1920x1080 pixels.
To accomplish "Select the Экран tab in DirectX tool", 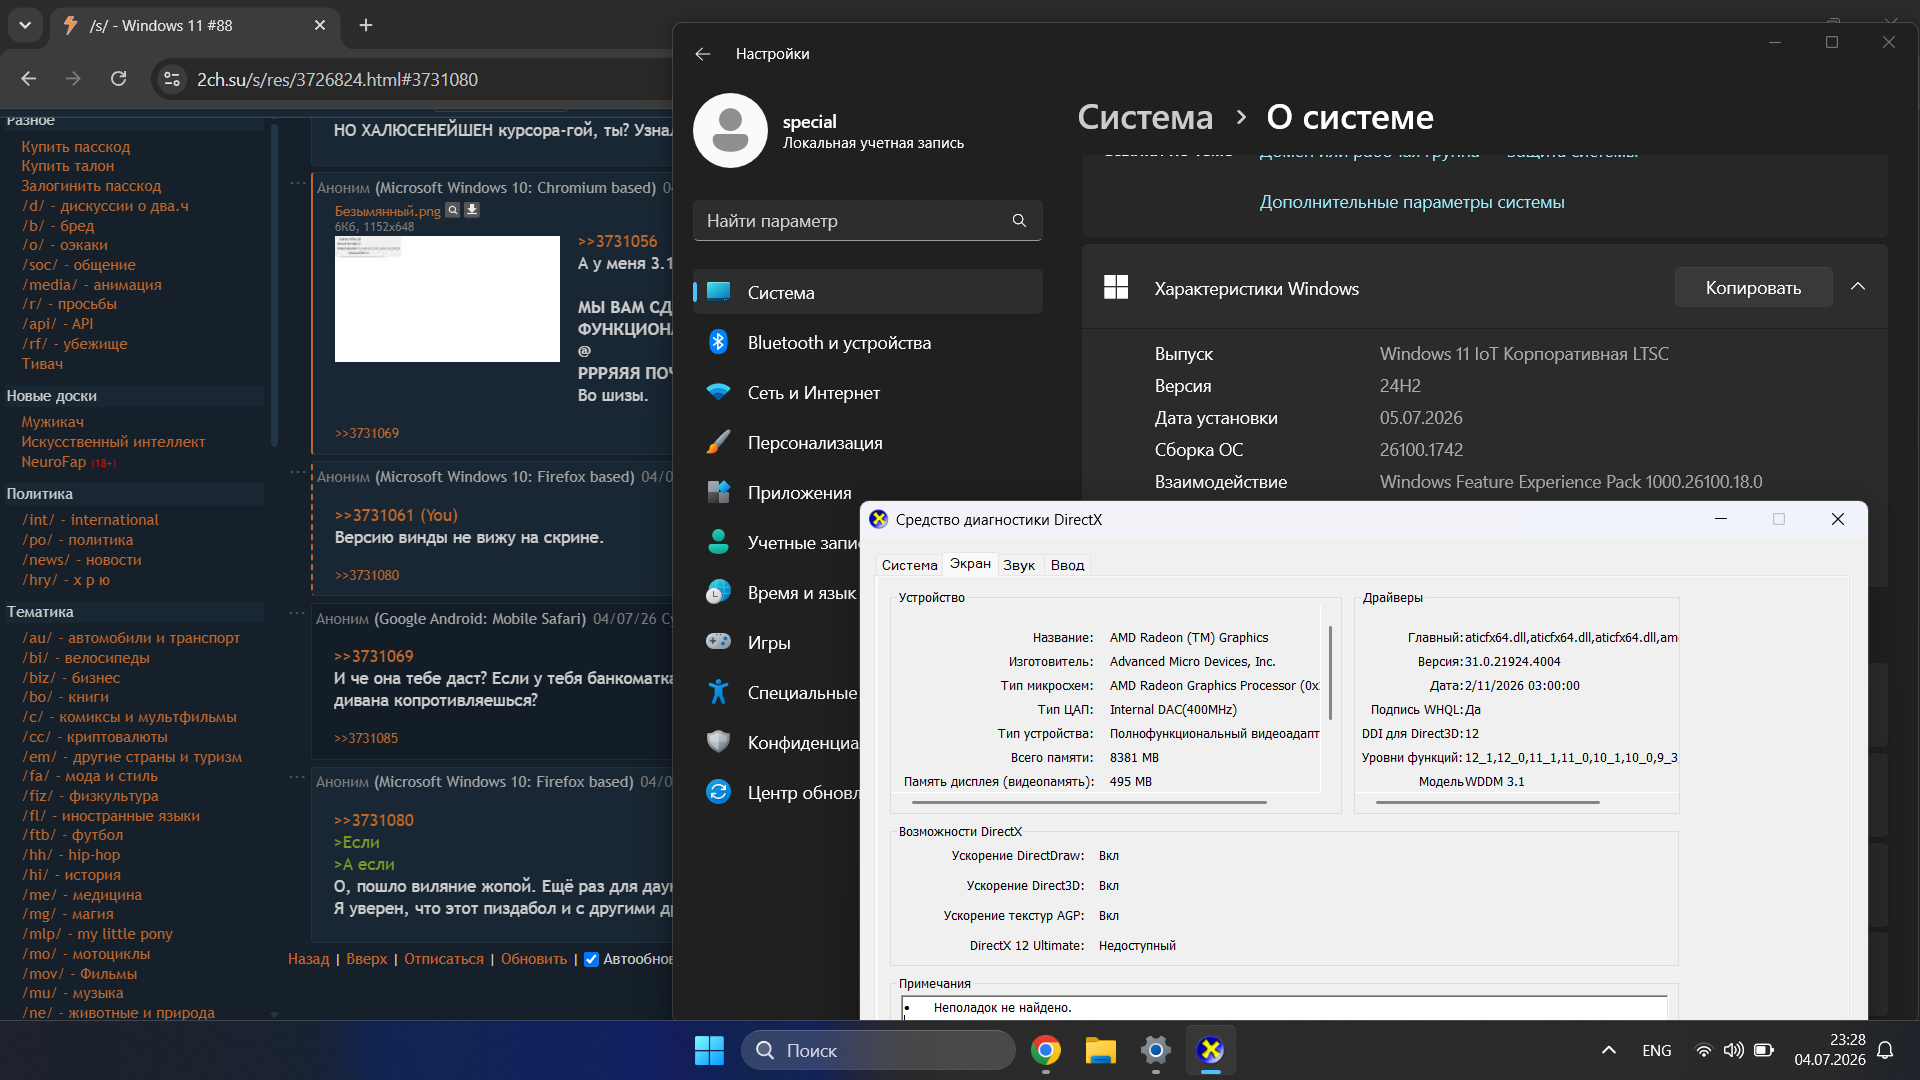I will point(970,564).
